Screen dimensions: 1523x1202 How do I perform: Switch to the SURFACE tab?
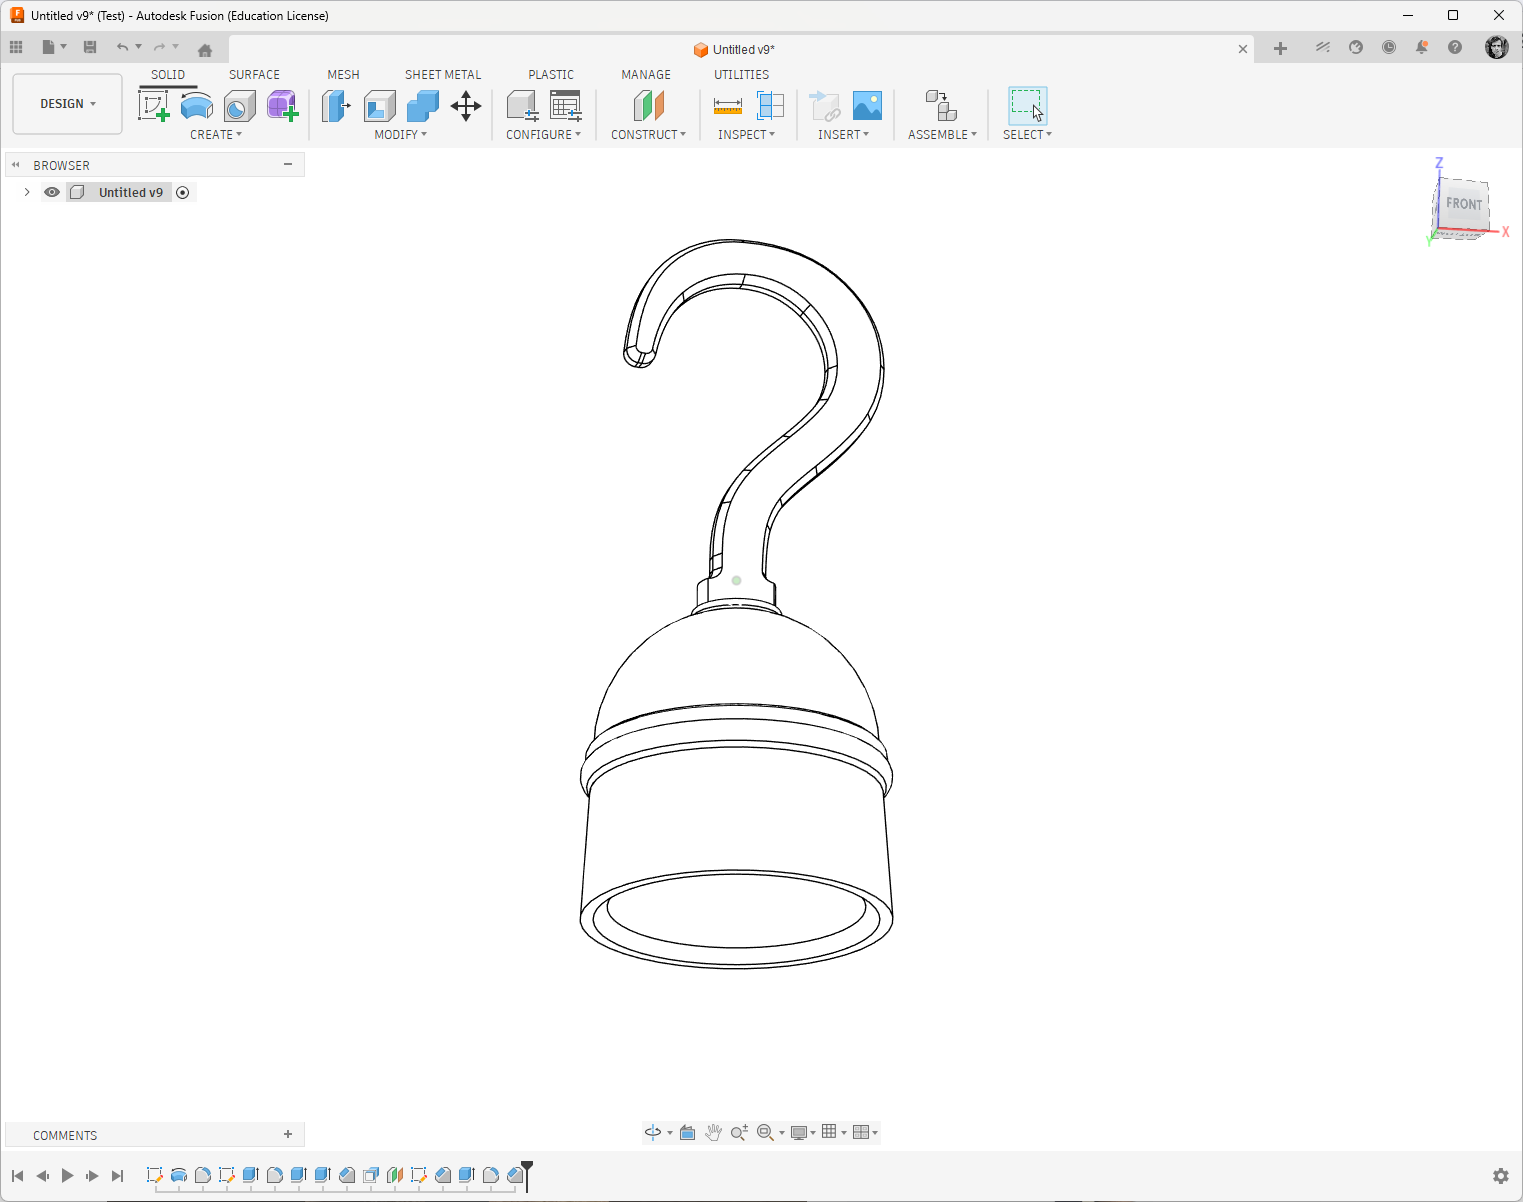pos(254,75)
